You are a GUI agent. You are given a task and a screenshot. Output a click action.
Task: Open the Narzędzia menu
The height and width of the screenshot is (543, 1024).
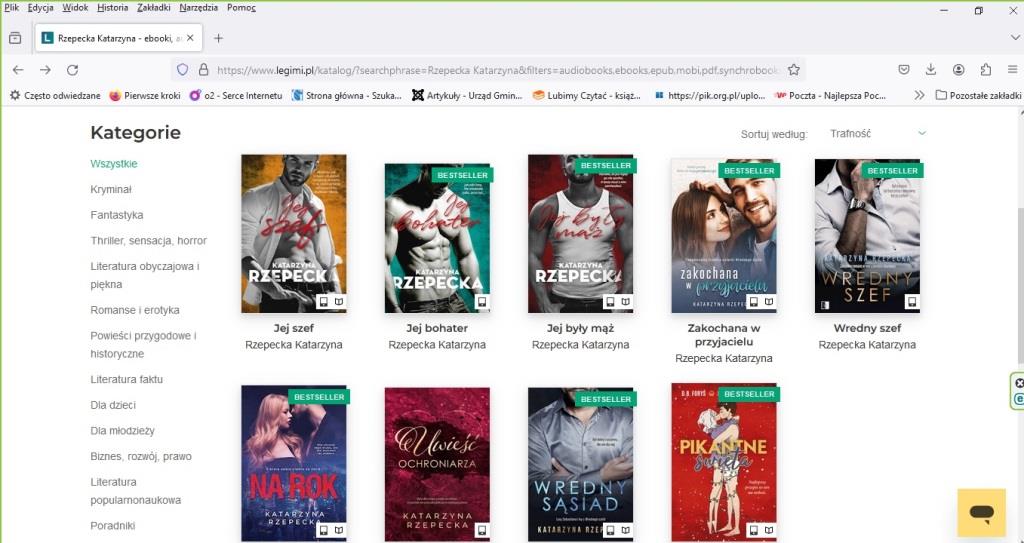[198, 8]
